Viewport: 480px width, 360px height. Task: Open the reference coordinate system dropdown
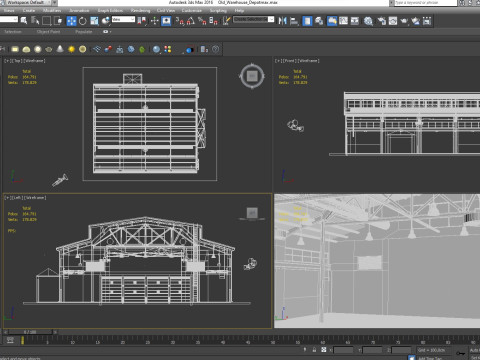(123, 20)
